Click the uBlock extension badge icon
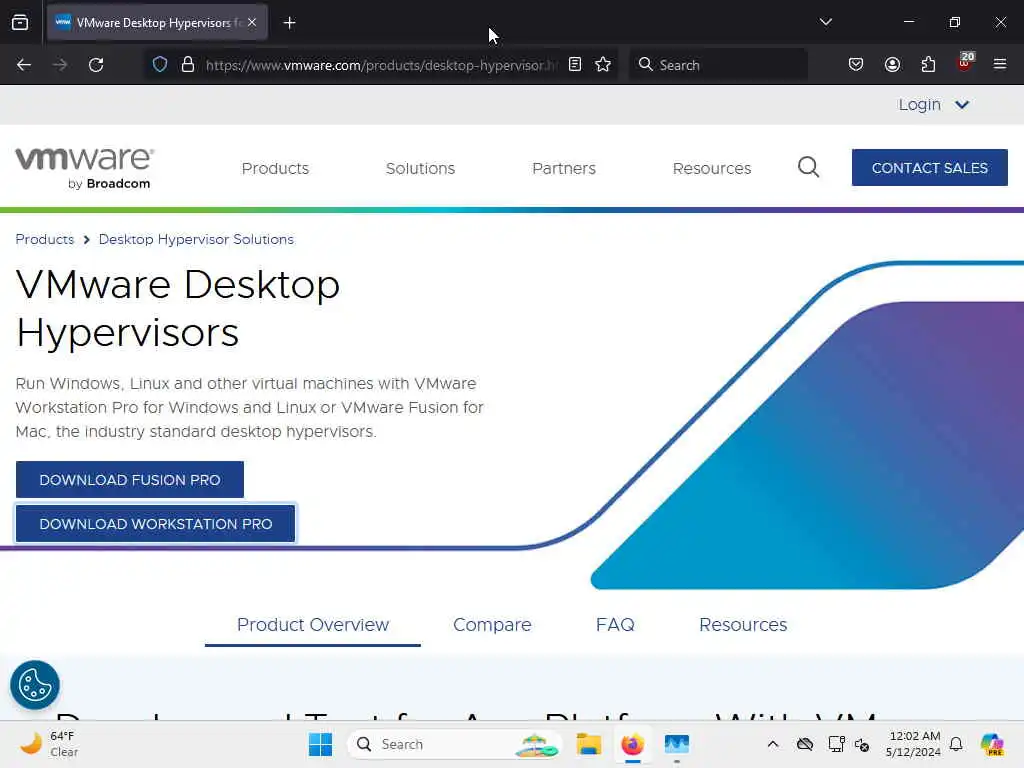1024x768 pixels. click(x=965, y=62)
